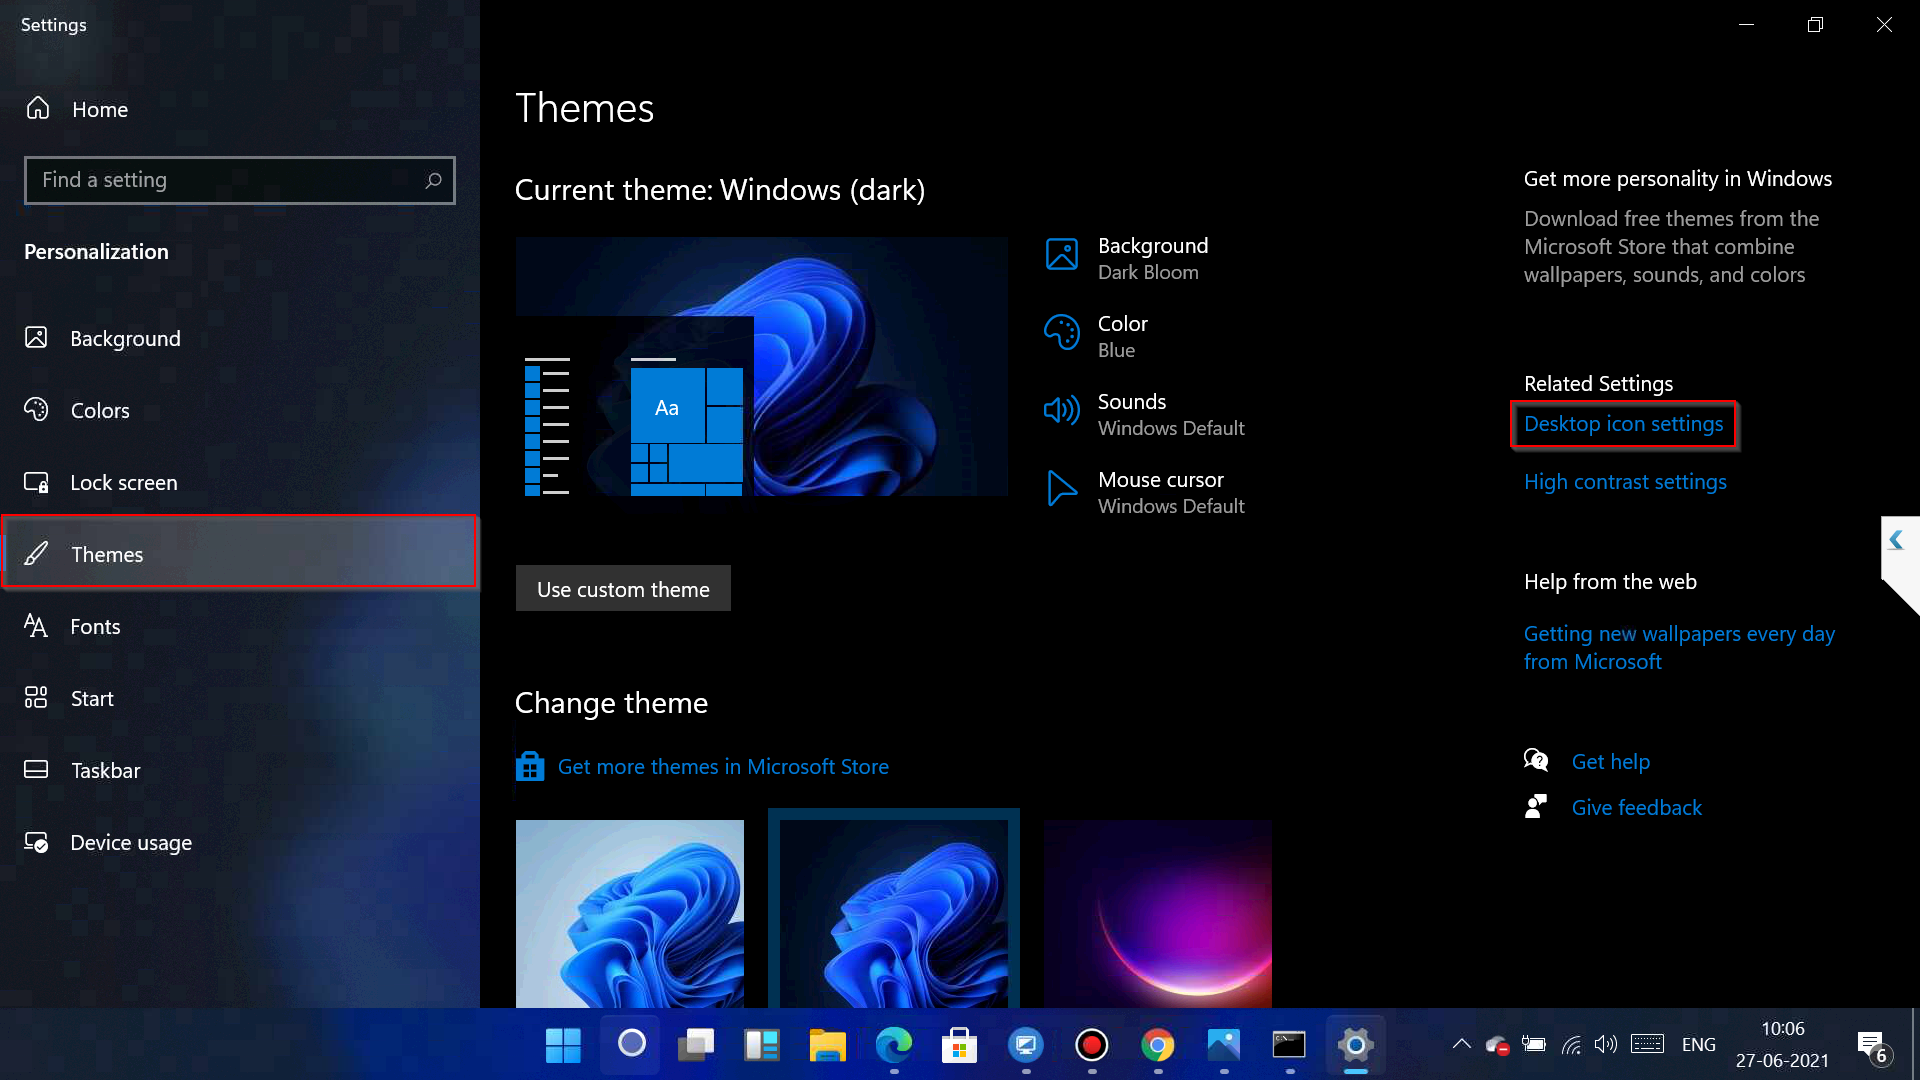Viewport: 1920px width, 1080px height.
Task: Select the purple glow theme thumbnail
Action: 1156,911
